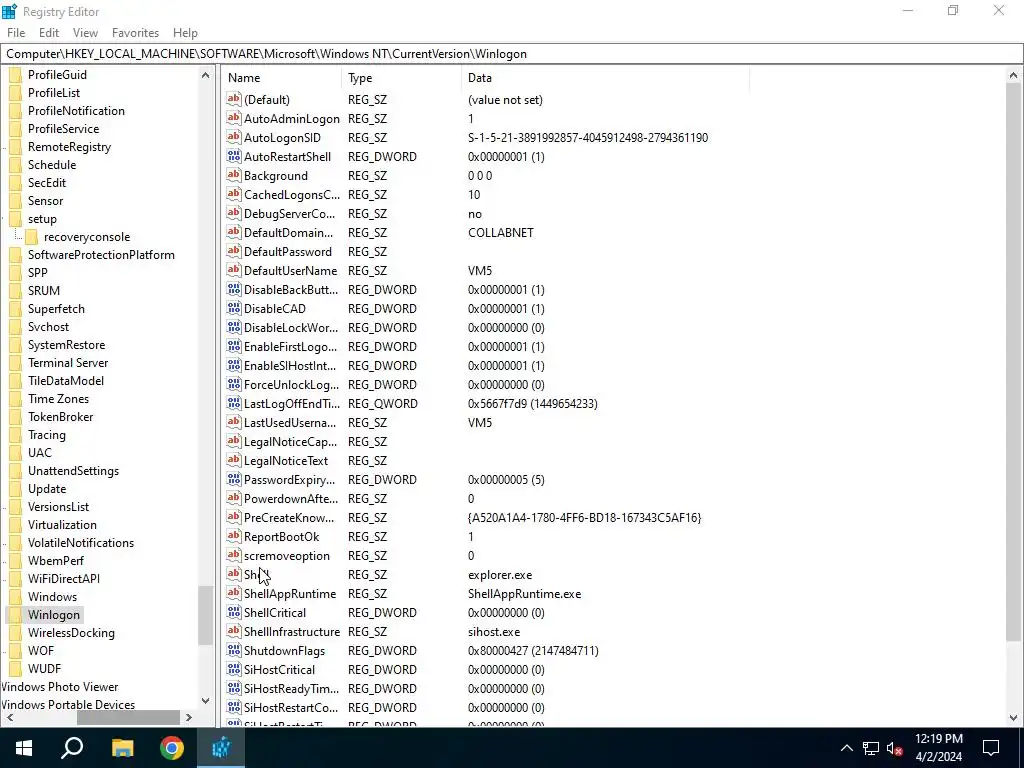
Task: Select the SoftwareProtectionPlatform key
Action: [101, 255]
